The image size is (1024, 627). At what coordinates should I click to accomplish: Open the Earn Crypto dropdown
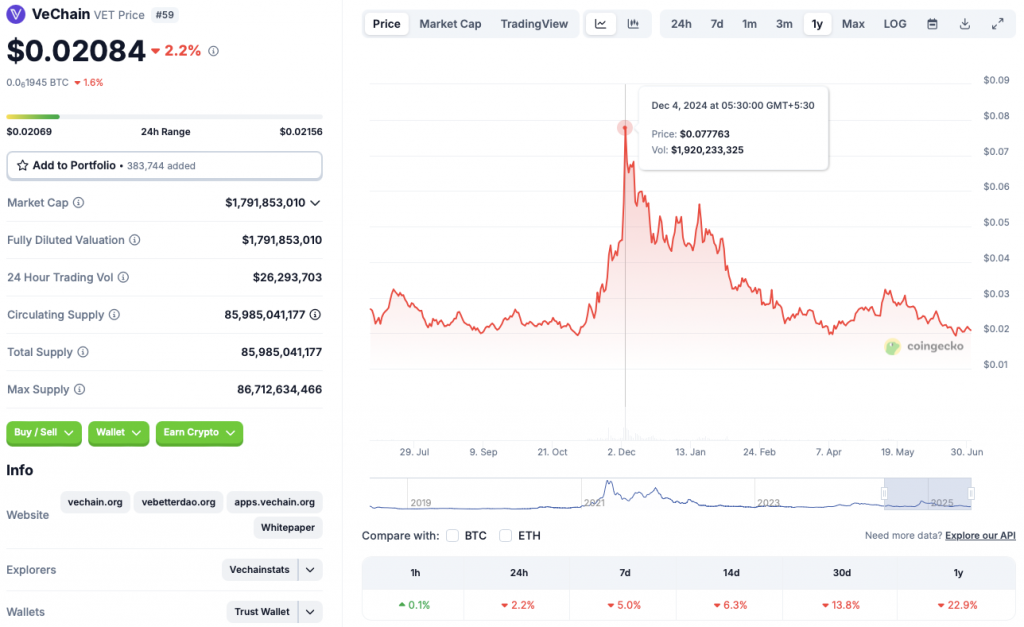click(x=199, y=432)
